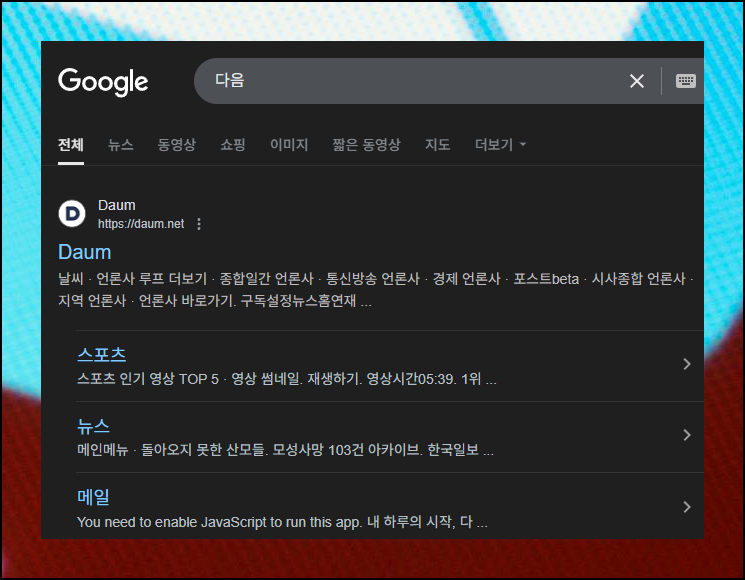The height and width of the screenshot is (580, 745).
Task: Open the three-dot menu next to daum.net
Action: point(199,224)
